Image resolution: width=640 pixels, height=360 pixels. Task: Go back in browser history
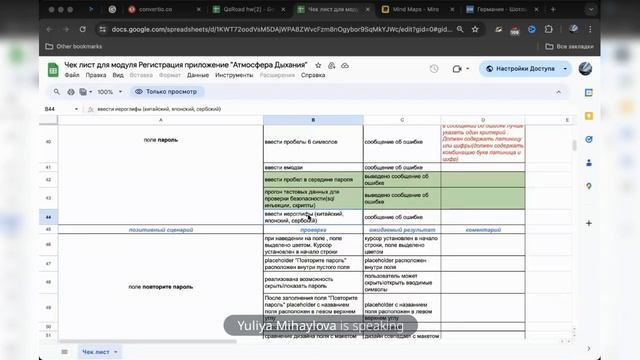[x=49, y=29]
